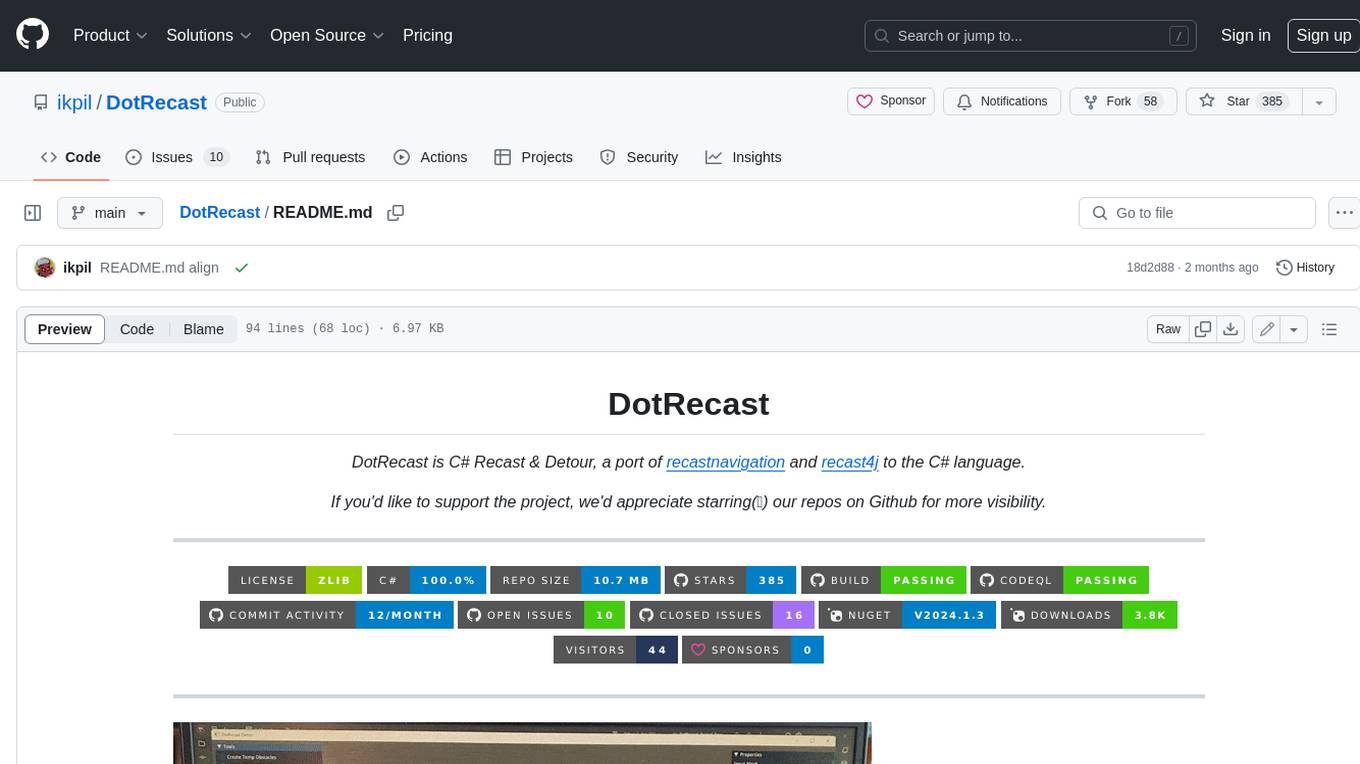The width and height of the screenshot is (1360, 764).
Task: Star the DotRecast repository
Action: click(1243, 101)
